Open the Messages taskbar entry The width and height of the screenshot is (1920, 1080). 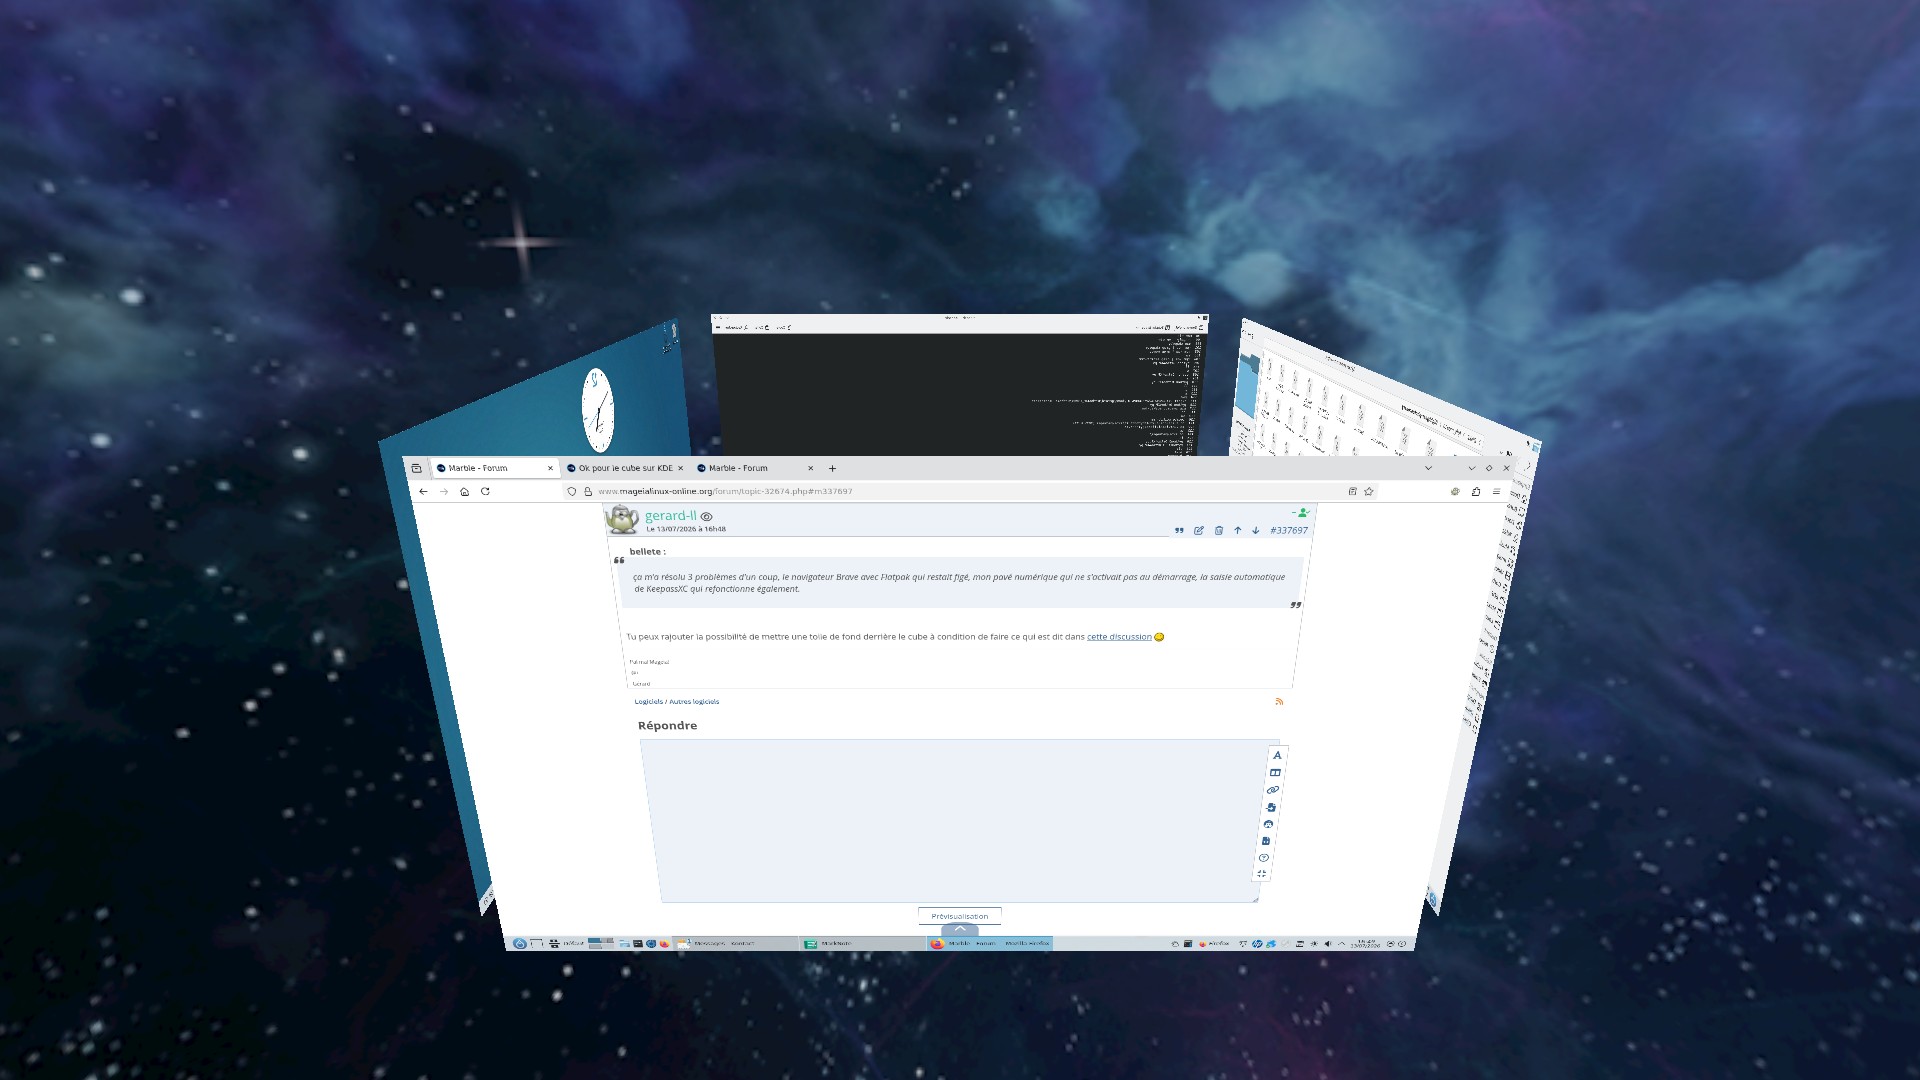(735, 943)
